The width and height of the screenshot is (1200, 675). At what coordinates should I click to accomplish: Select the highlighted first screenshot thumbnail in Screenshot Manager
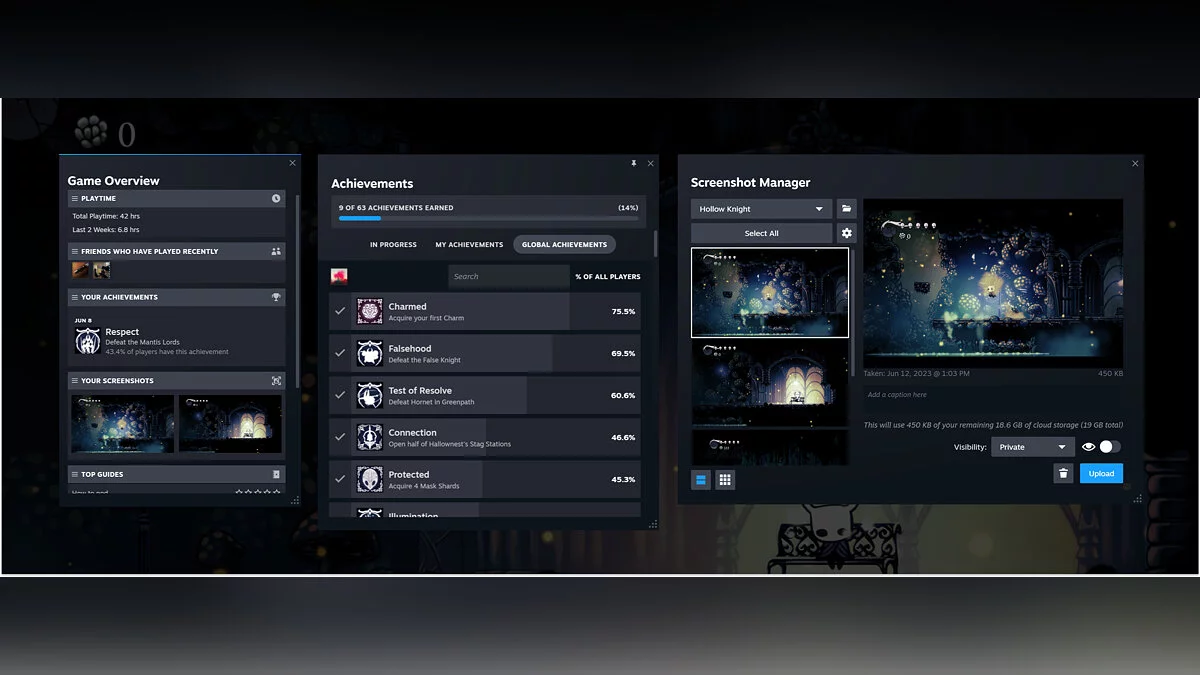(x=770, y=292)
